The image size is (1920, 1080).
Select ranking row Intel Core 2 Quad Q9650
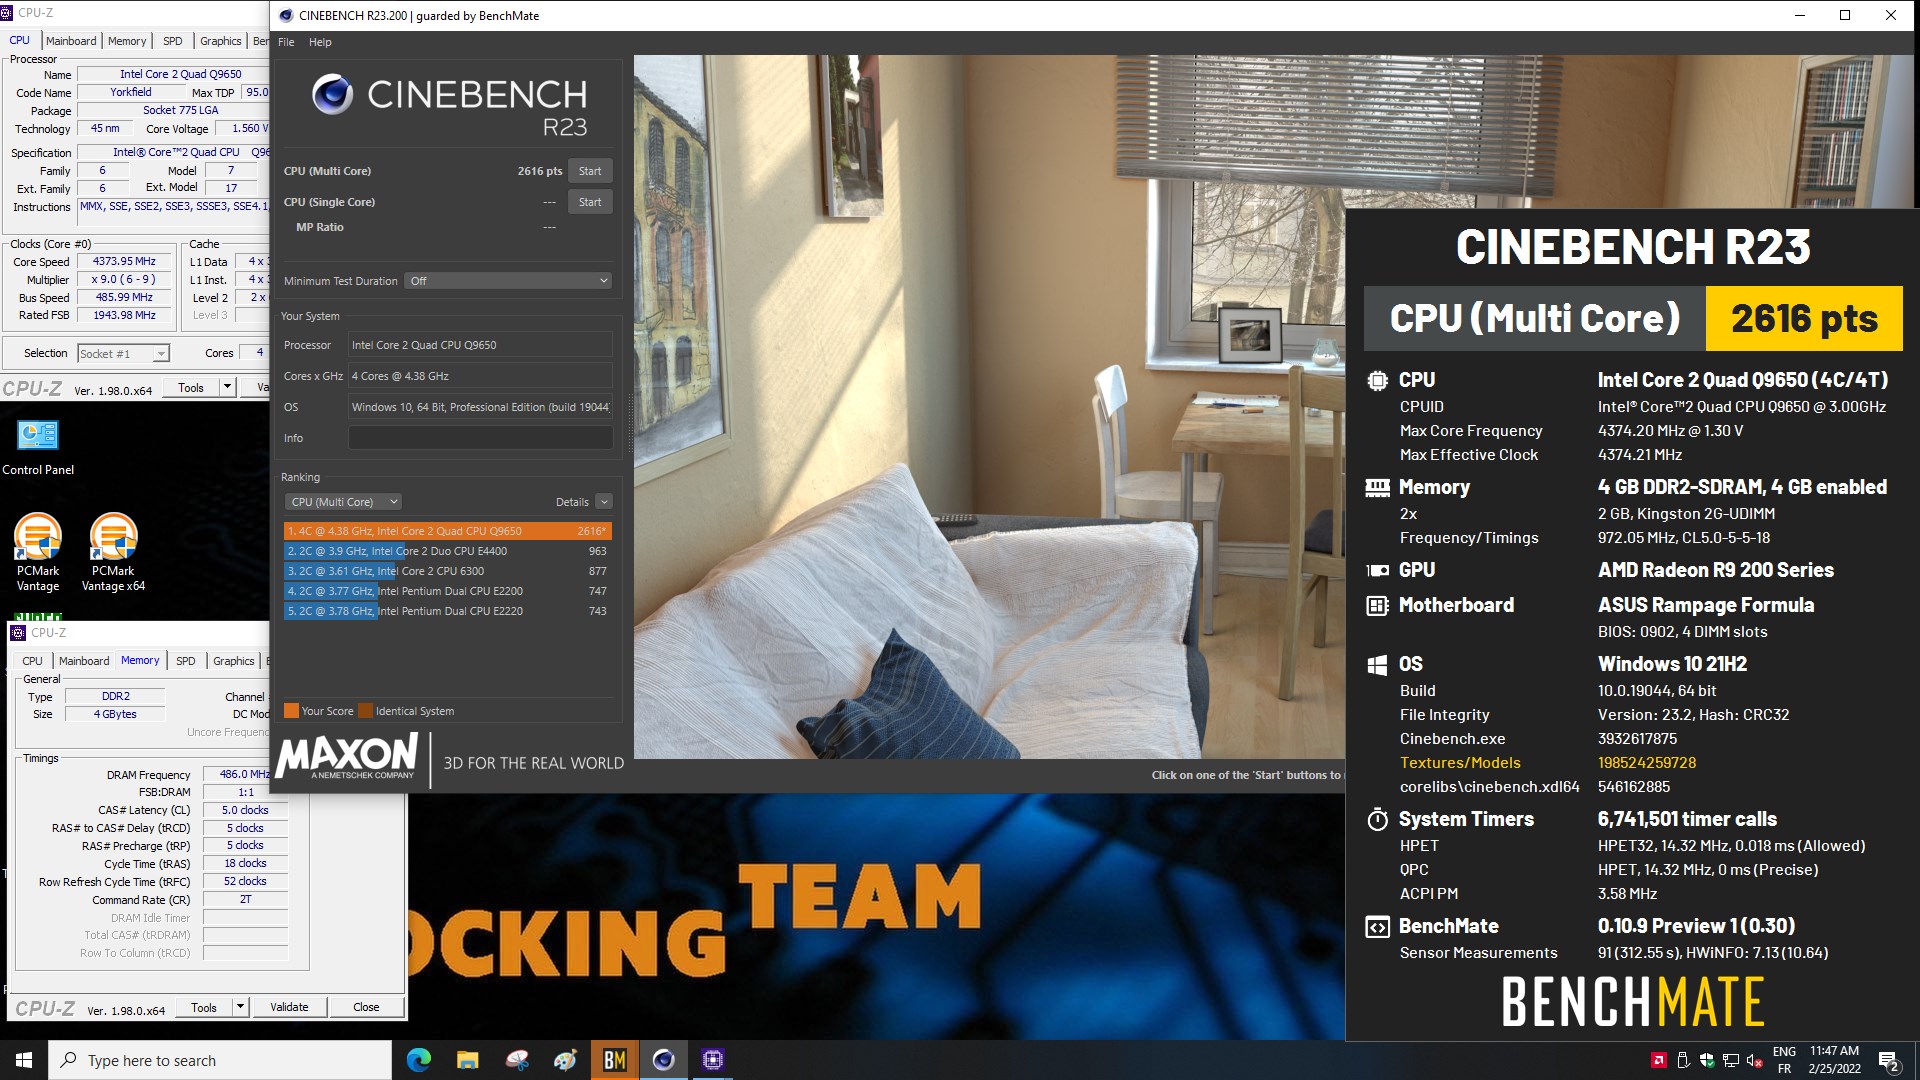coord(447,531)
